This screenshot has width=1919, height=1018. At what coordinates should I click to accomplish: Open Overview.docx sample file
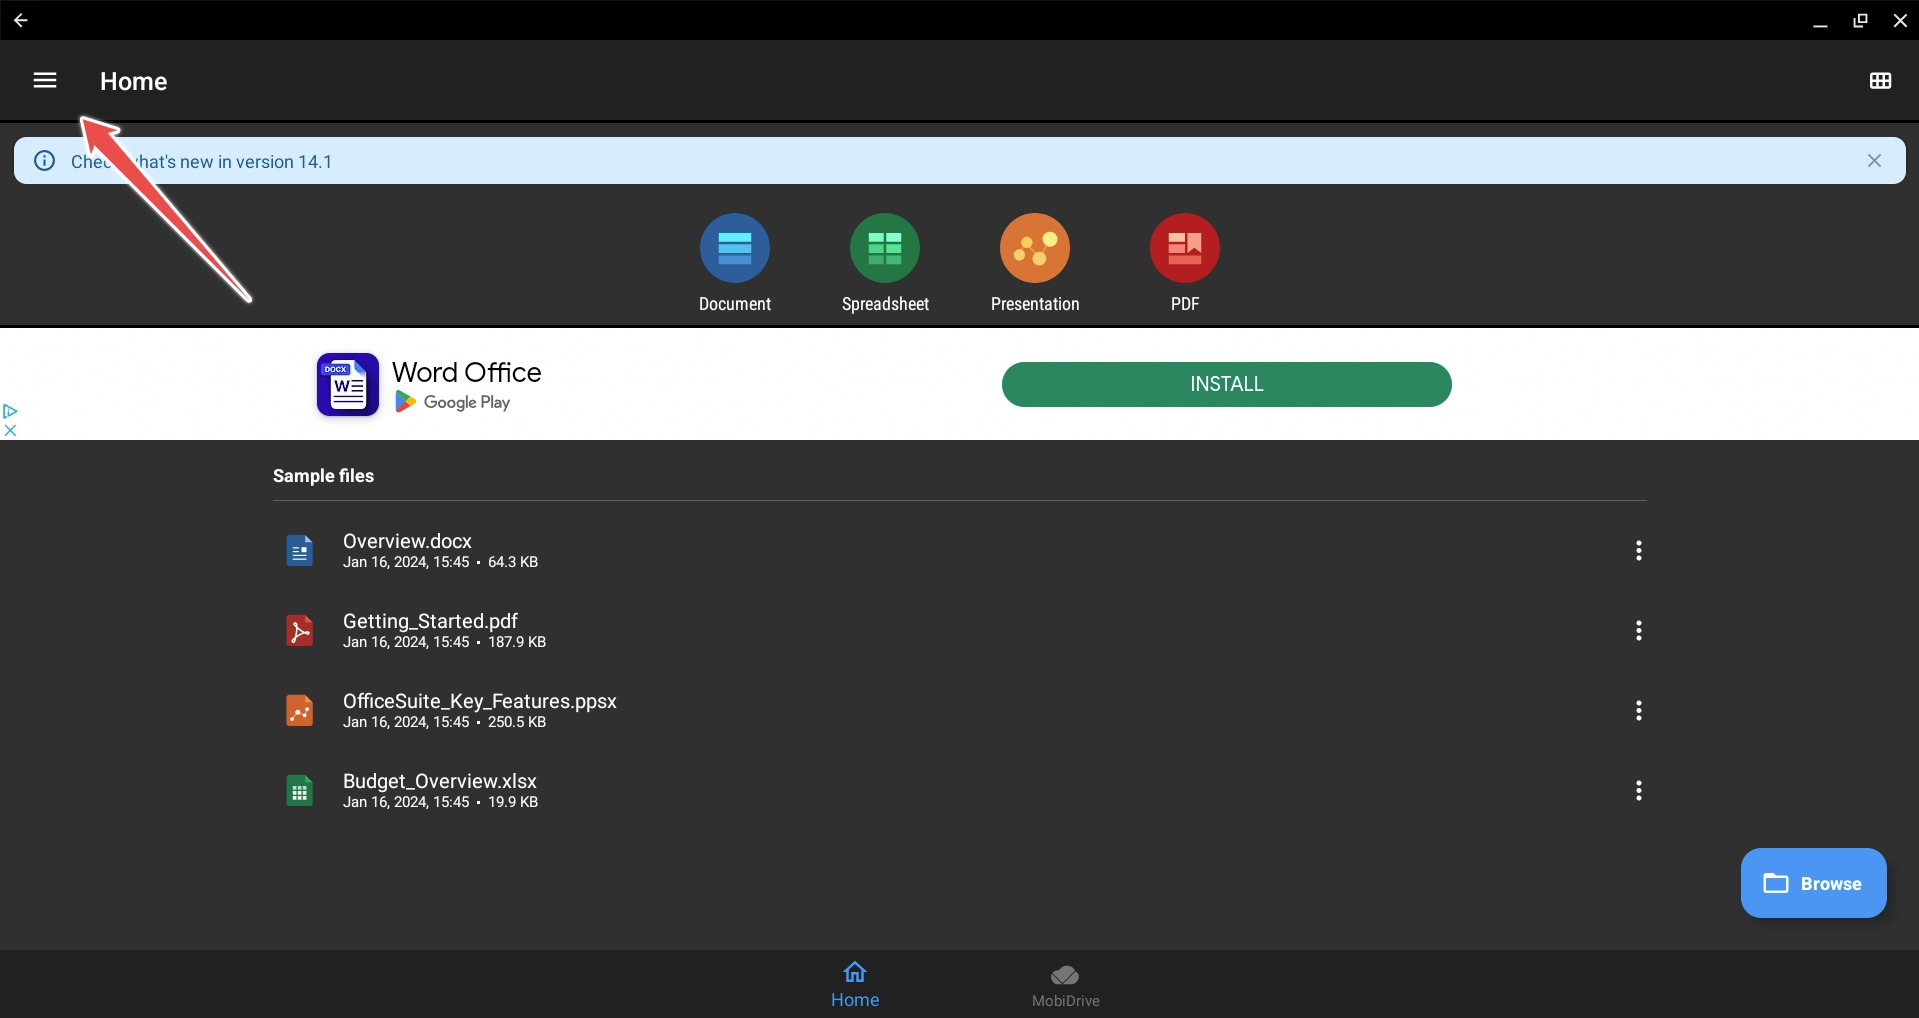pos(407,550)
